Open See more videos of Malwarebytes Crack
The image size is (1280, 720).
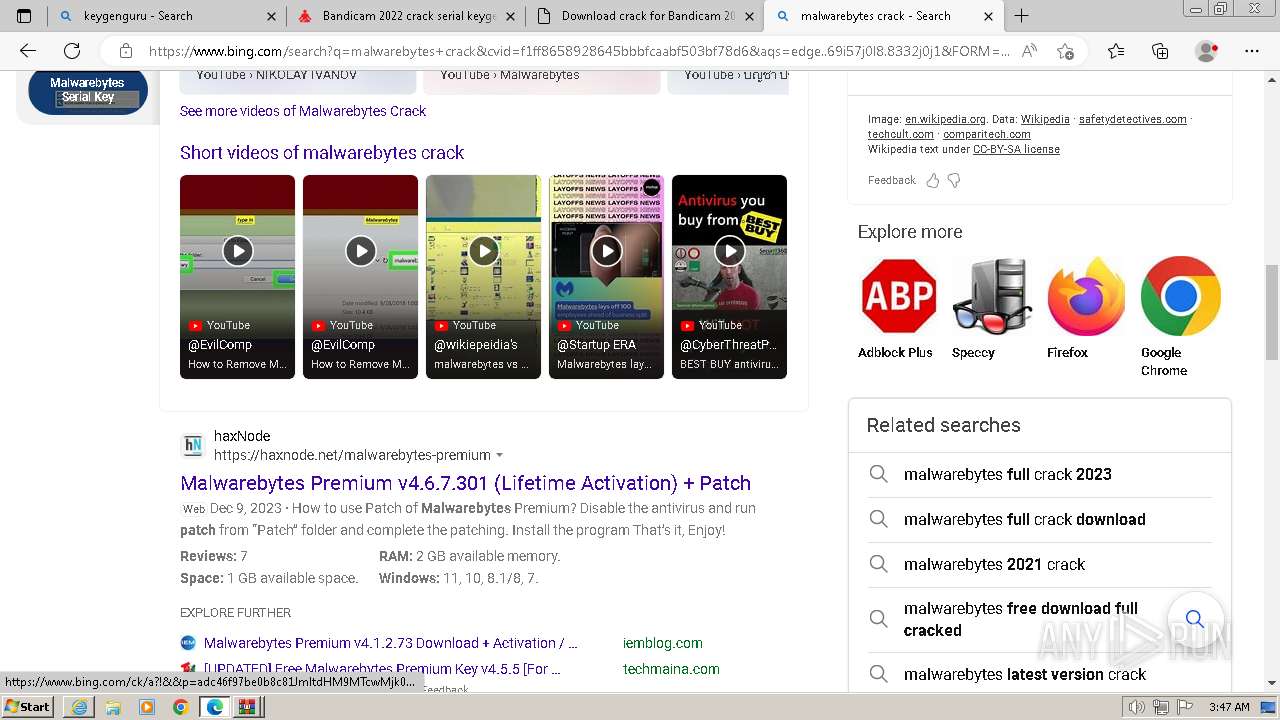(303, 111)
